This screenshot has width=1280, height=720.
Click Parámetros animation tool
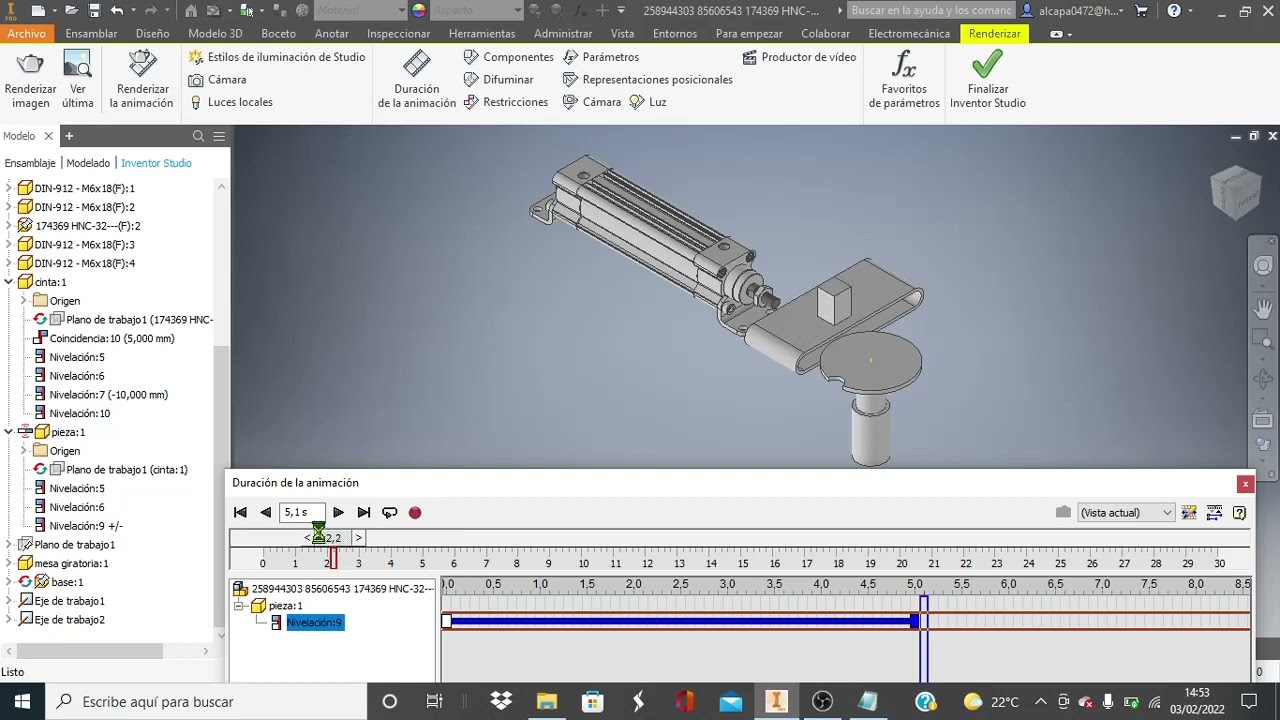click(601, 57)
